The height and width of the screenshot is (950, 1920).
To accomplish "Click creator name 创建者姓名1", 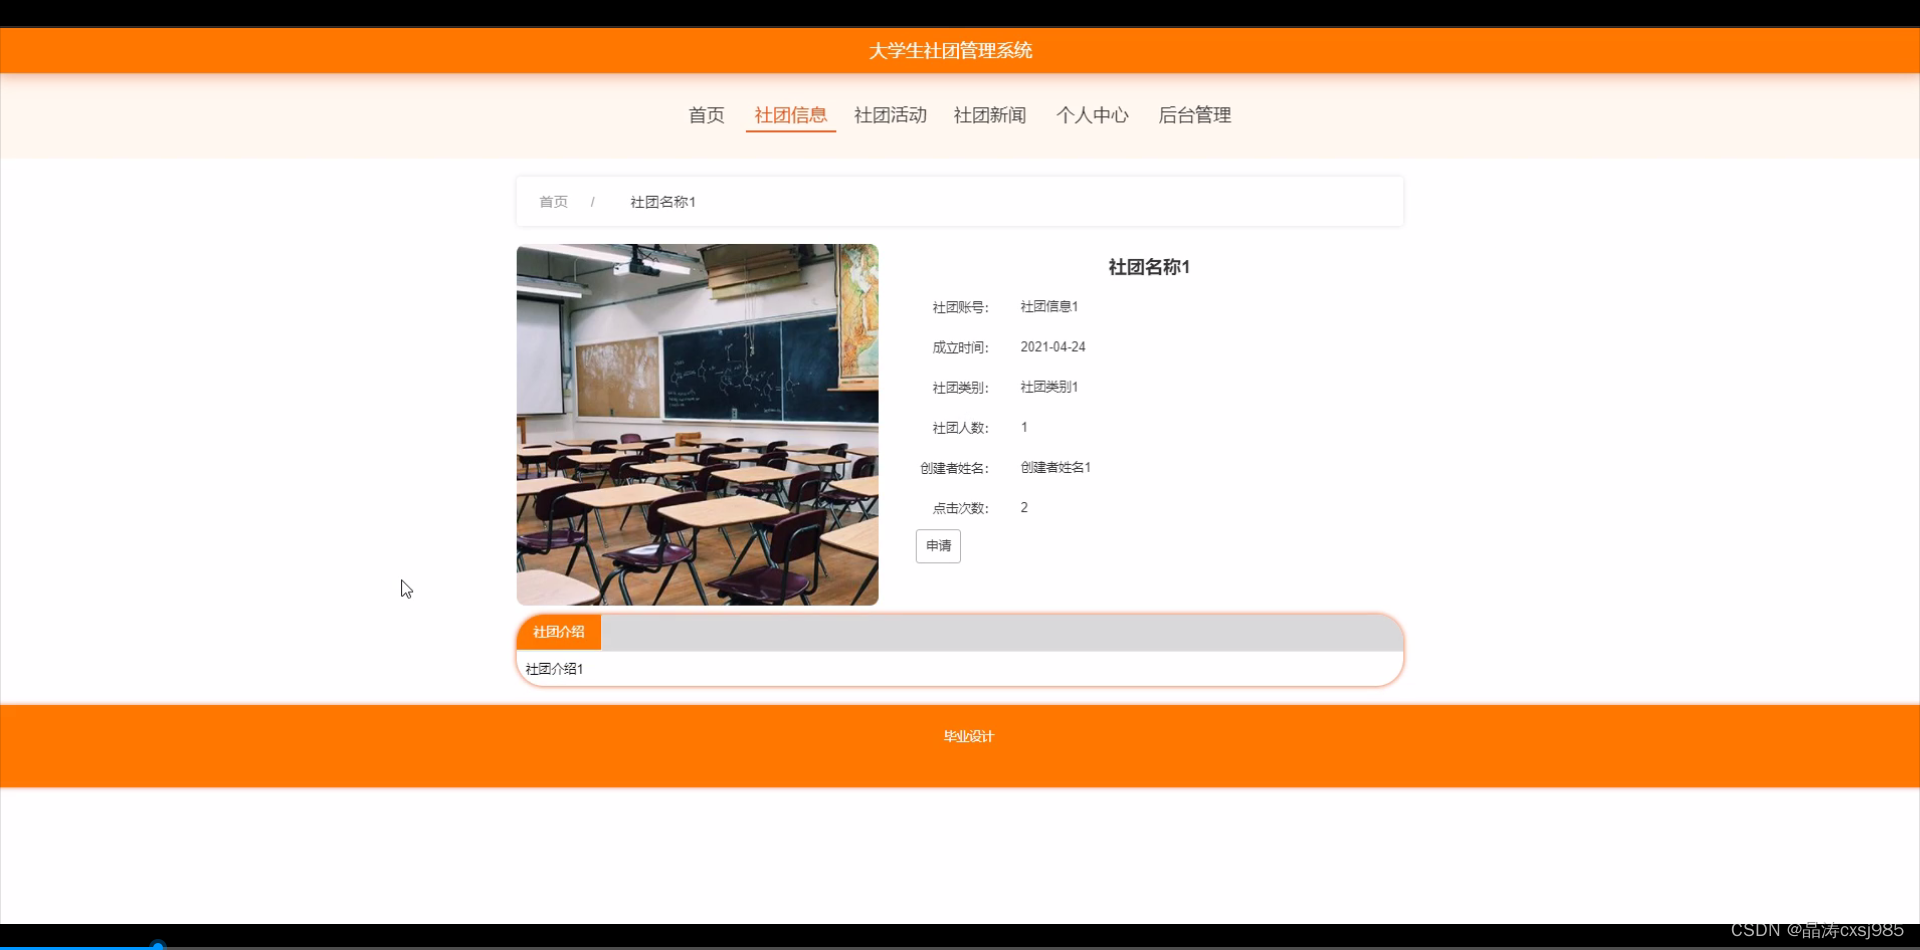I will point(1055,467).
